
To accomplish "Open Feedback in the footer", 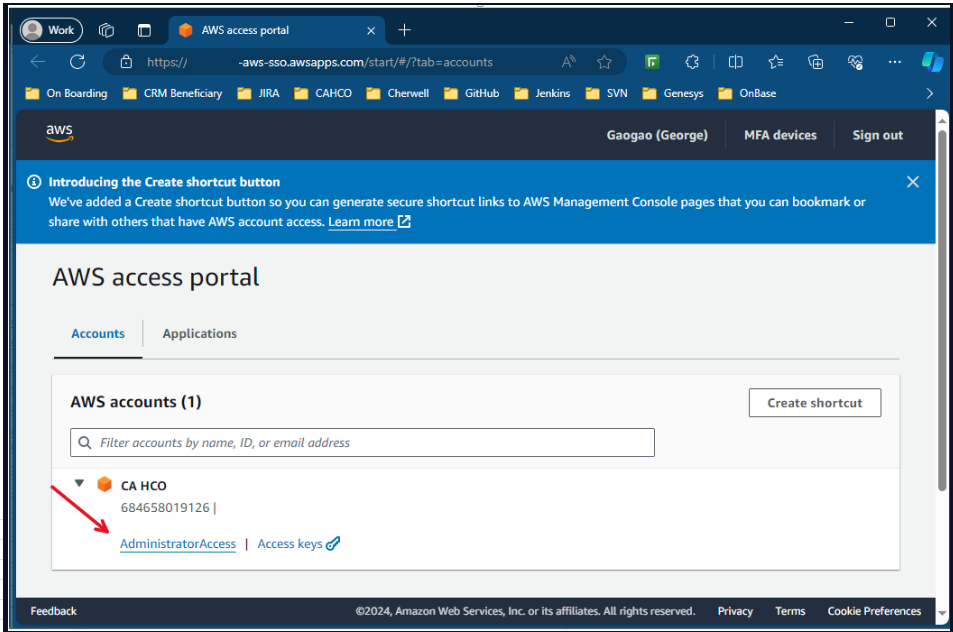I will pyautogui.click(x=53, y=611).
